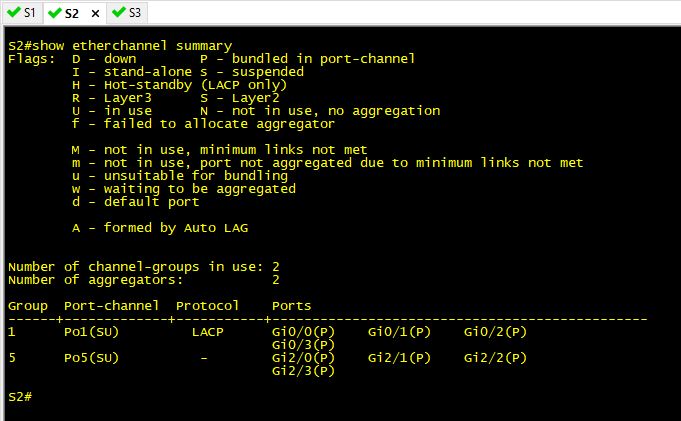Switch to the S1 session tab
Image resolution: width=681 pixels, height=421 pixels.
[x=22, y=13]
